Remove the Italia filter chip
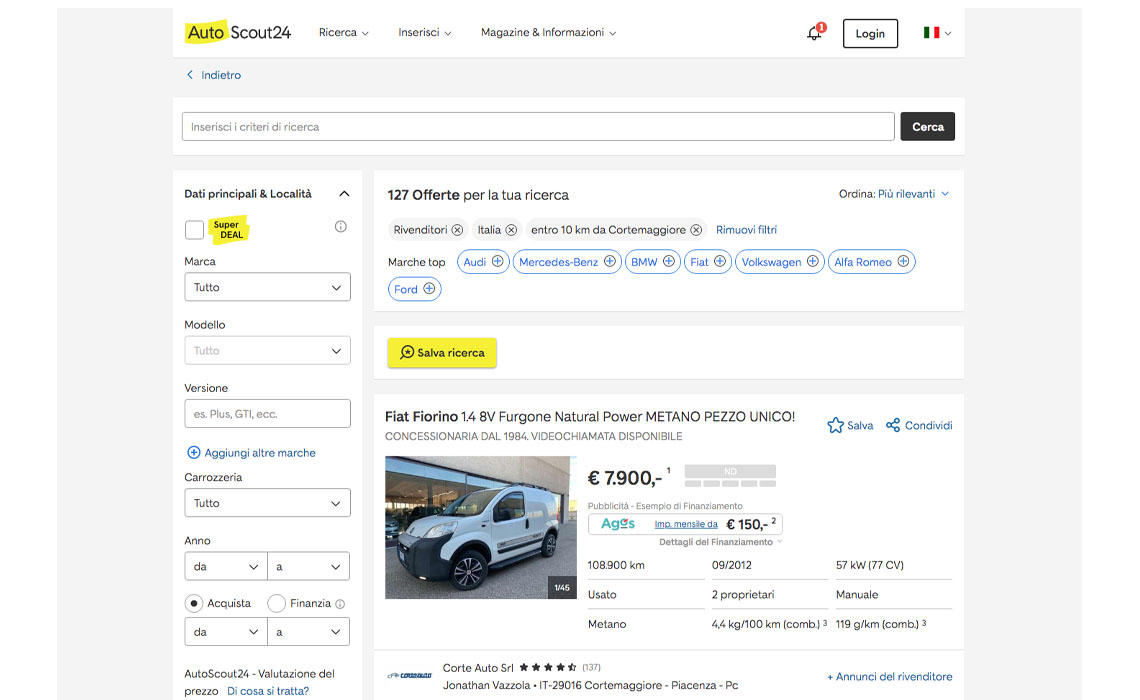 click(x=511, y=230)
